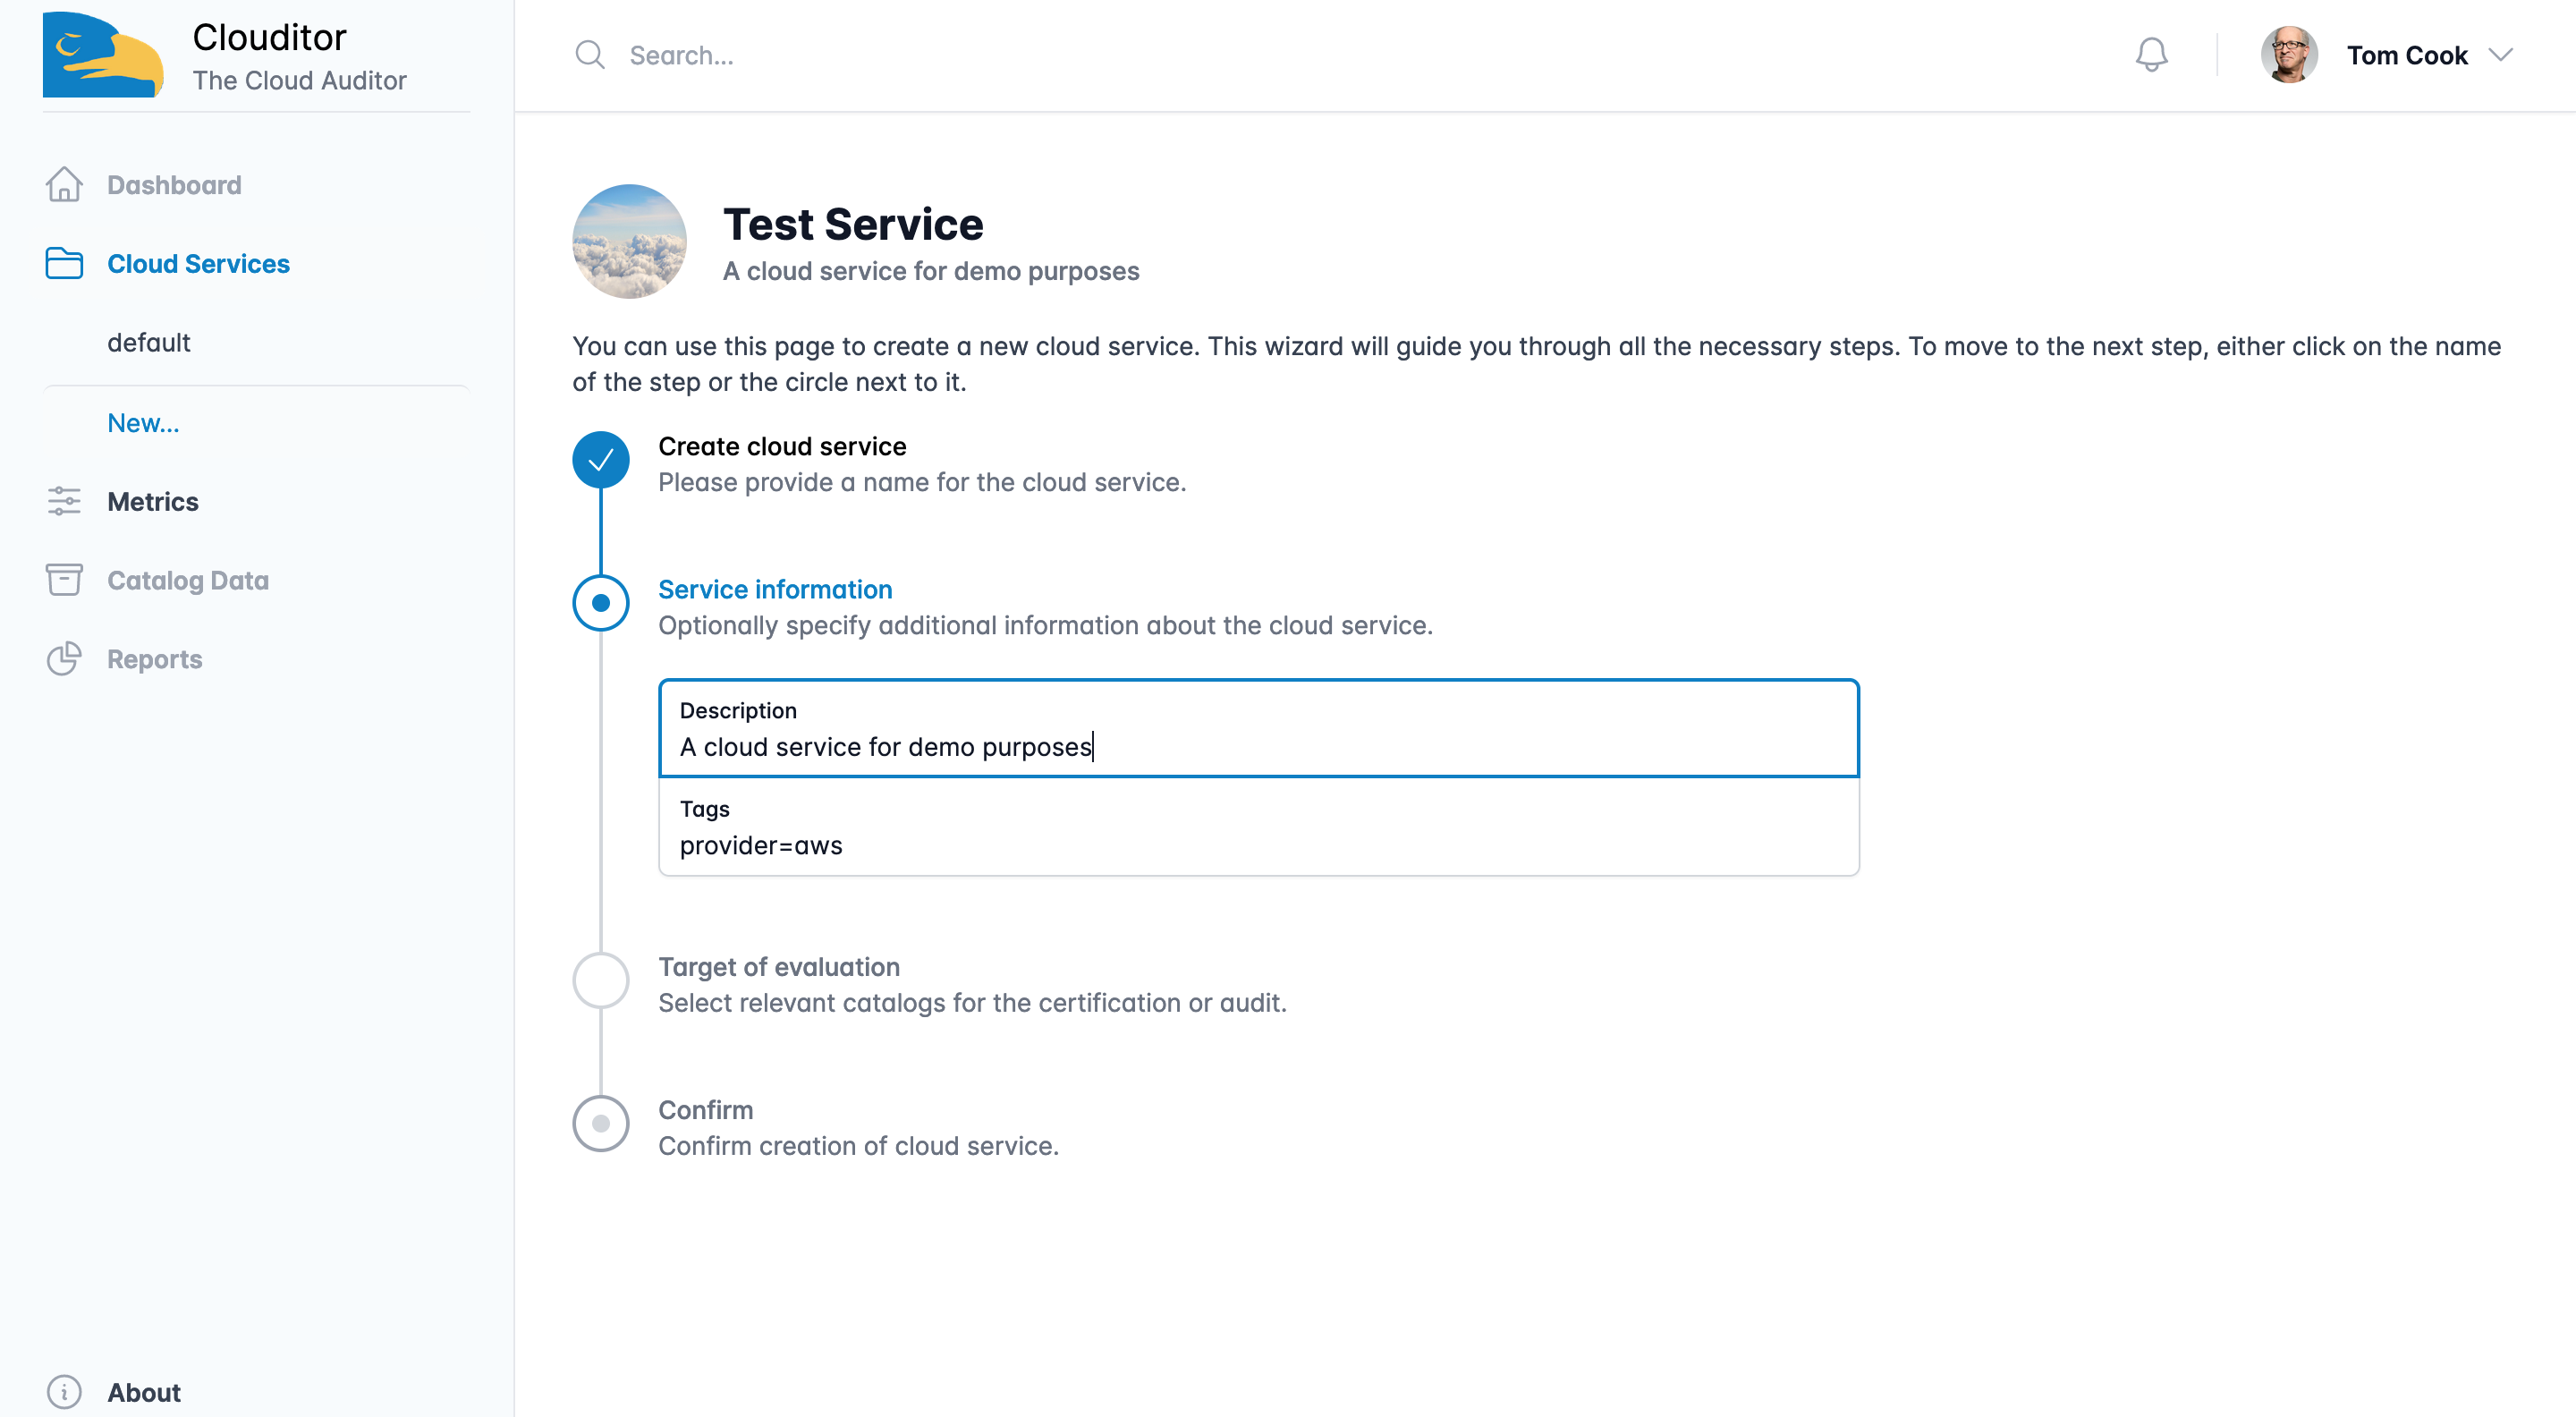Click the Reports pie chart icon
This screenshot has width=2576, height=1417.
(x=64, y=659)
